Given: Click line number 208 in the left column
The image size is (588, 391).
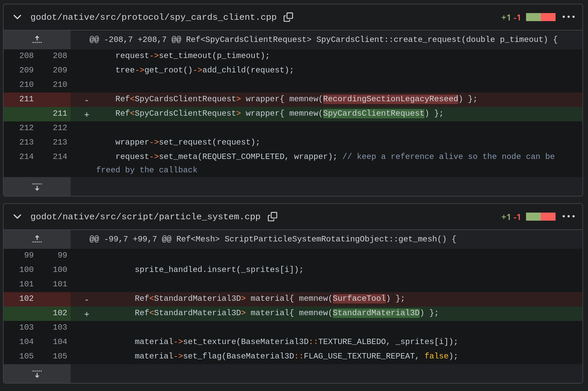Looking at the screenshot, I should [26, 55].
